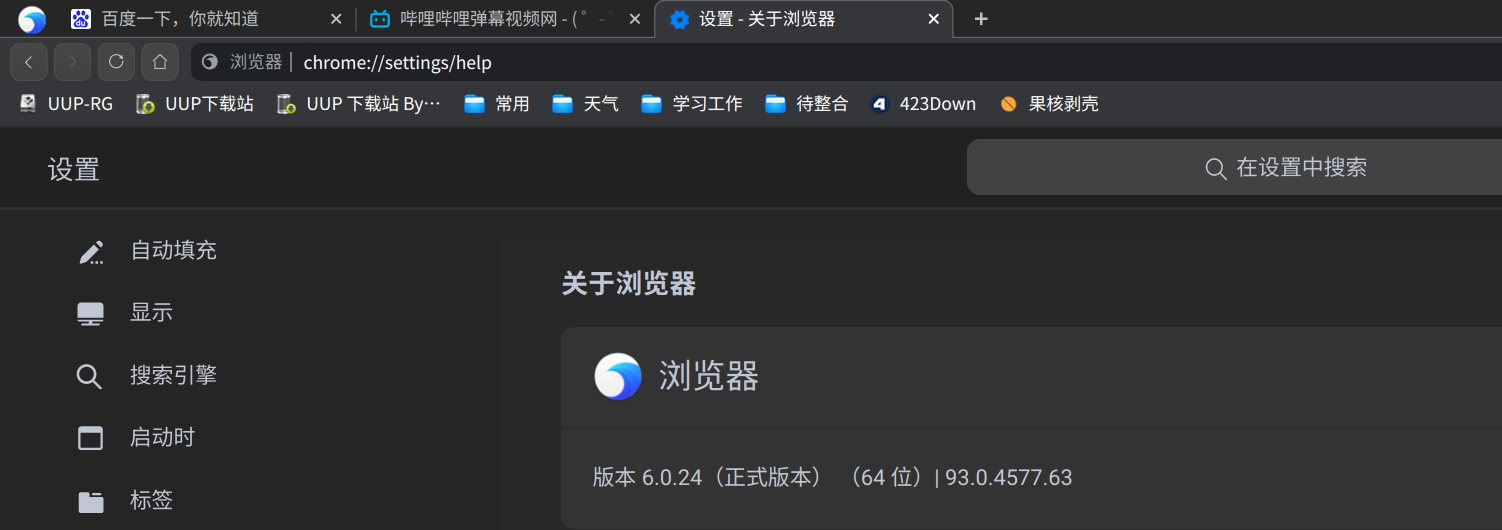Click the site info icon in address bar
The width and height of the screenshot is (1502, 530).
210,62
